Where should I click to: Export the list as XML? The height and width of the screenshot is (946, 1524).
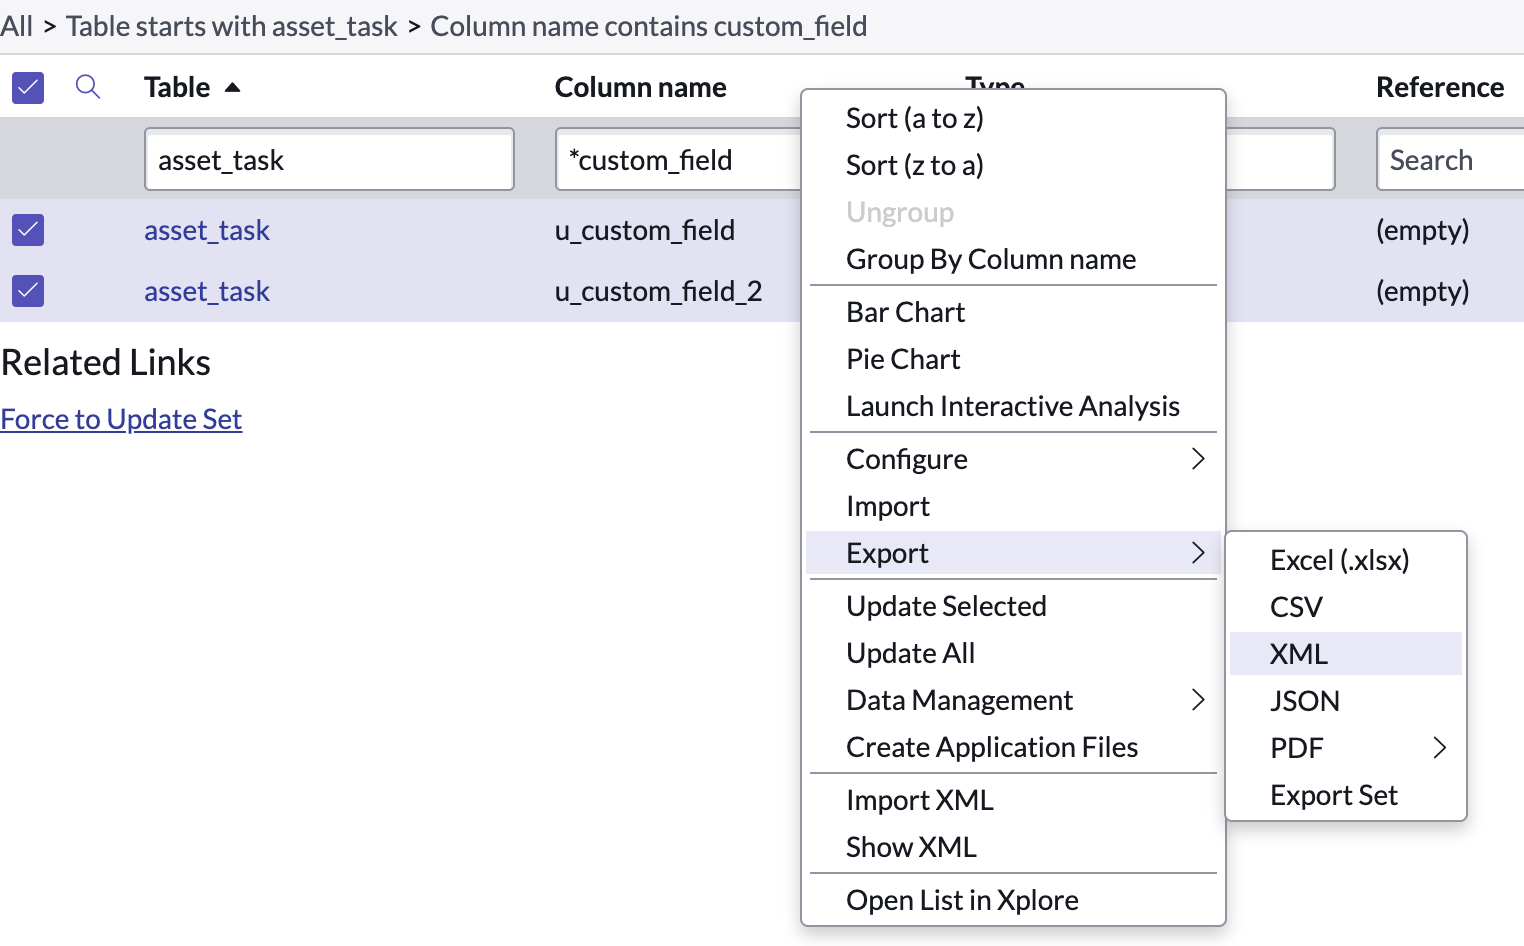tap(1346, 654)
